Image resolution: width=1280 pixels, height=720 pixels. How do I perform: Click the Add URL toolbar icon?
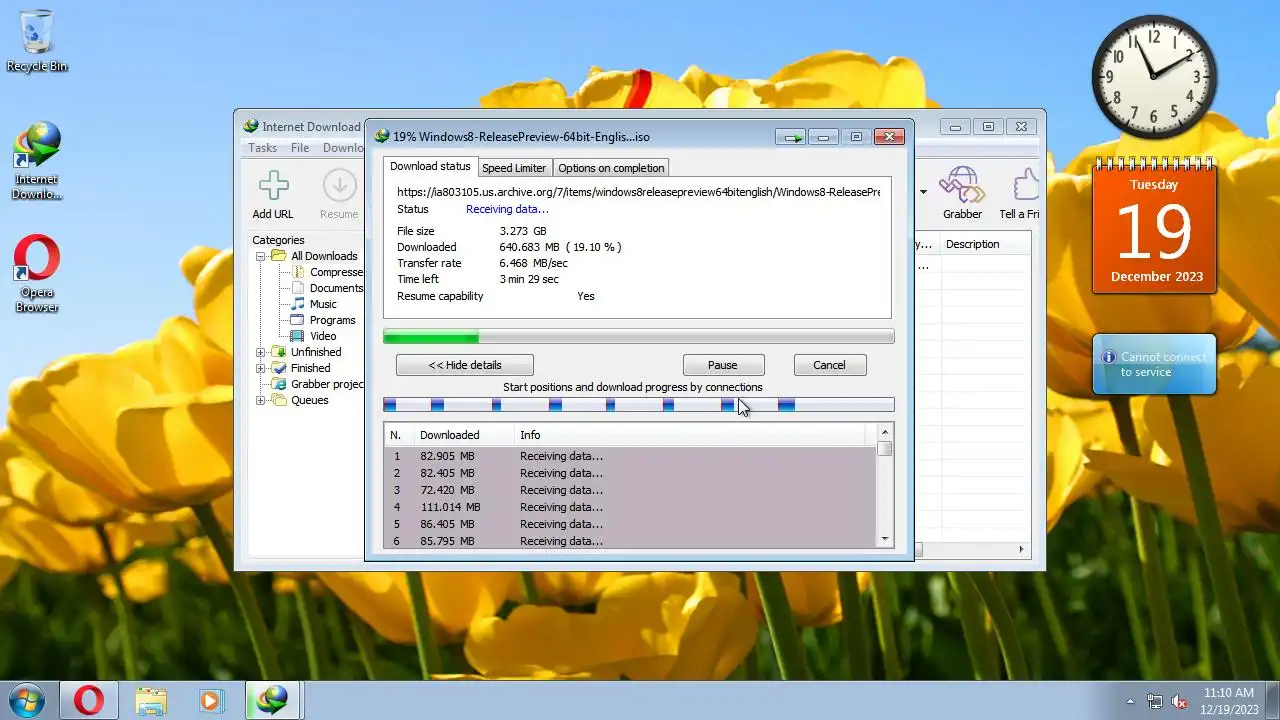tap(273, 186)
